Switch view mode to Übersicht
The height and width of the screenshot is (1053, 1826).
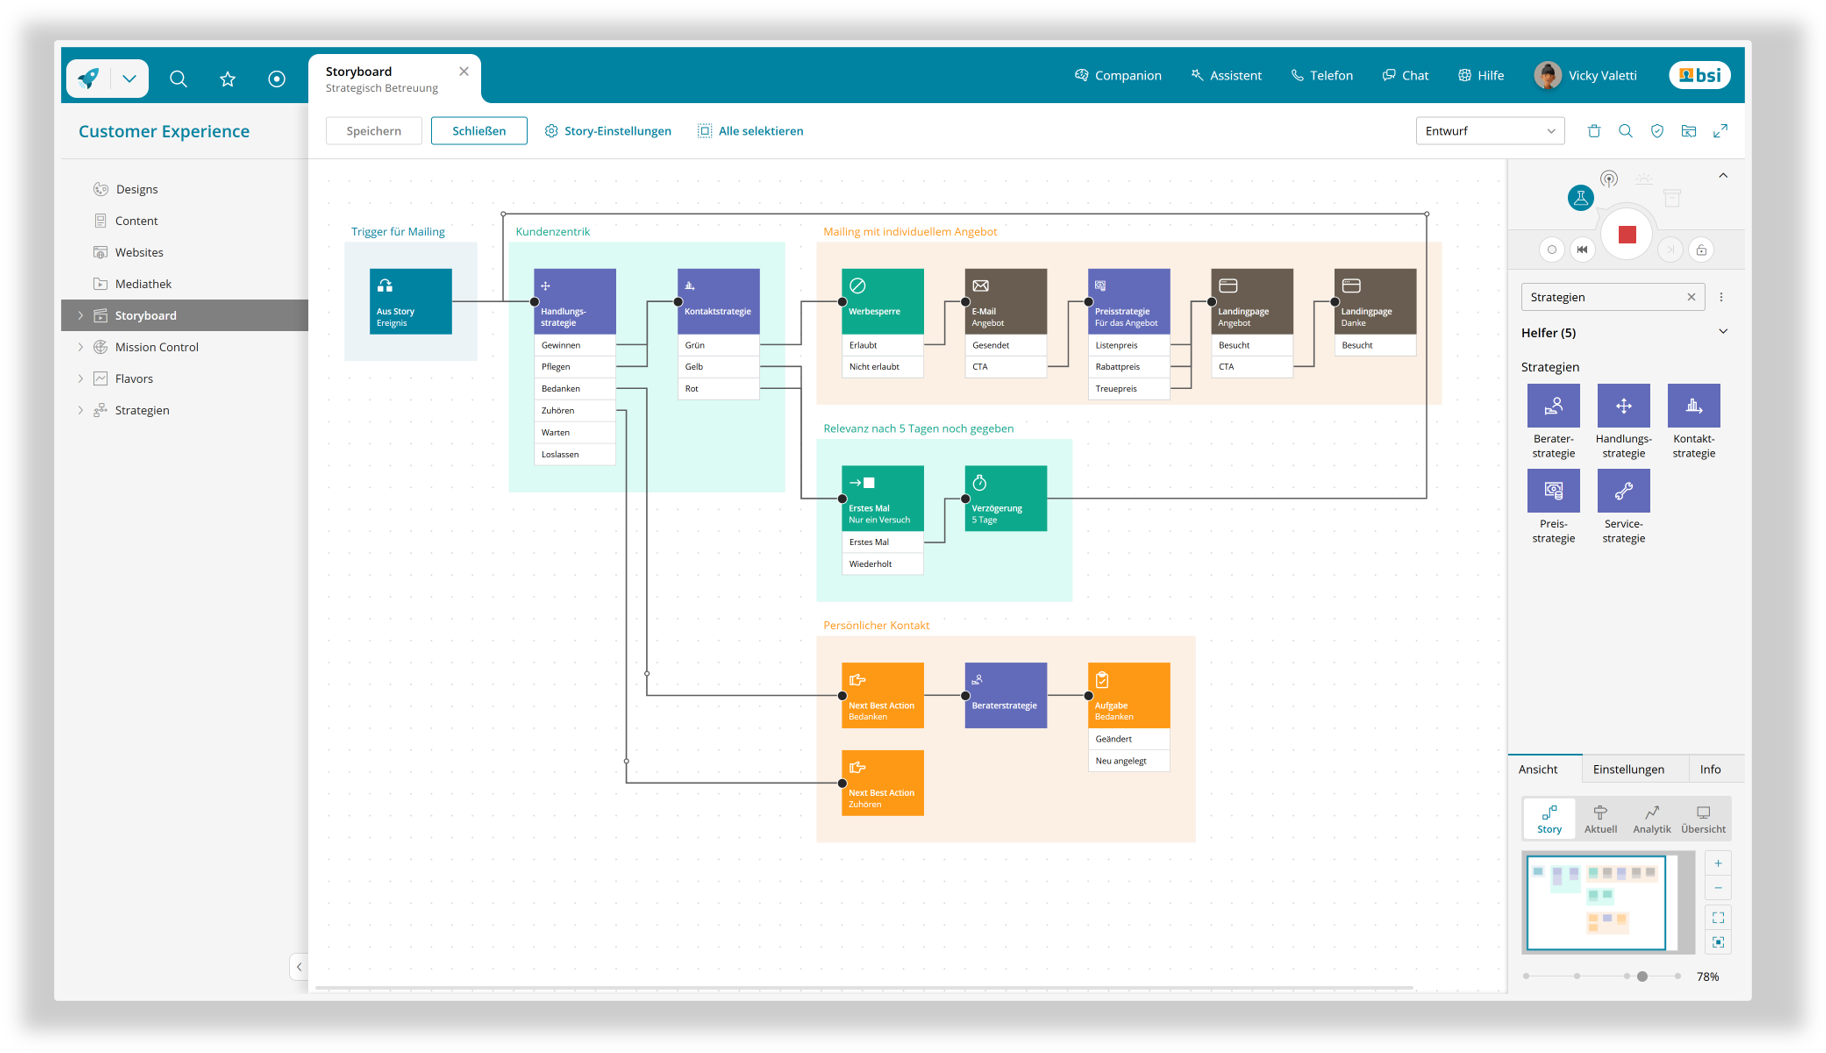point(1703,819)
